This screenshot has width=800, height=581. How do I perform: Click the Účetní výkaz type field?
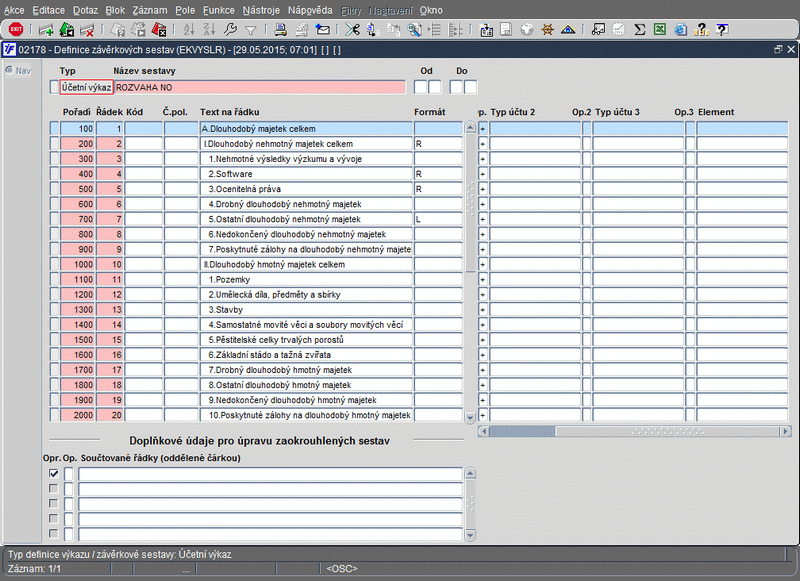point(86,87)
